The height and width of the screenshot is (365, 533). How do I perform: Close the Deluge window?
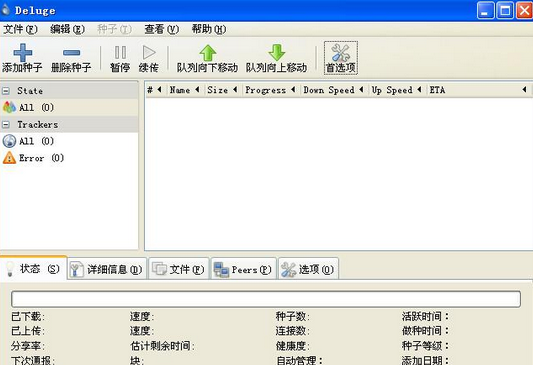525,11
